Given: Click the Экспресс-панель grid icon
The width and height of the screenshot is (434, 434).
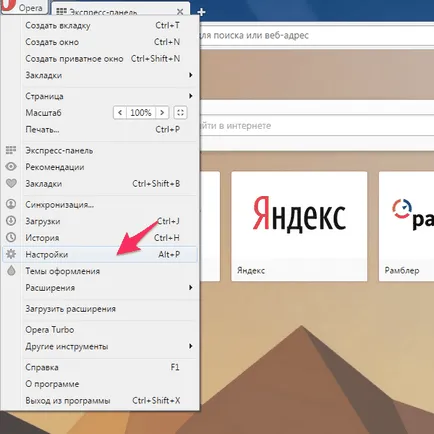Looking at the screenshot, I should tap(11, 150).
